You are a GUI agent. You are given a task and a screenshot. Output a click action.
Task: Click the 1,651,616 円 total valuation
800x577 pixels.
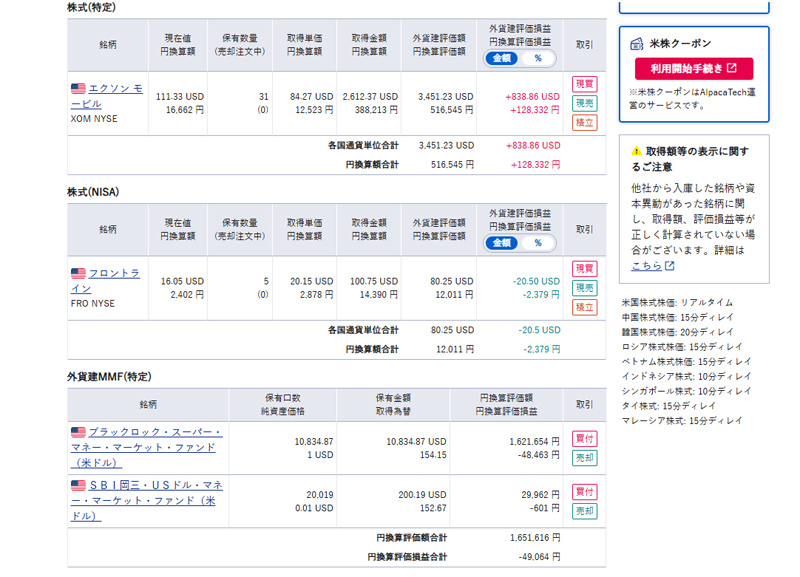(x=535, y=538)
